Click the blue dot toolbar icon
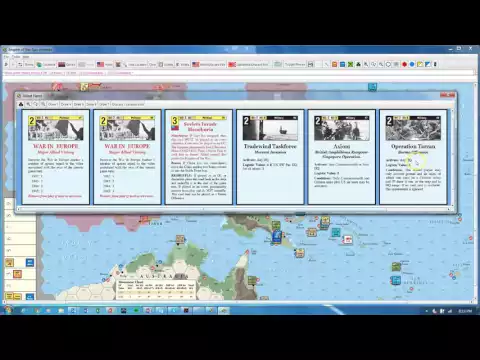 [x=412, y=64]
